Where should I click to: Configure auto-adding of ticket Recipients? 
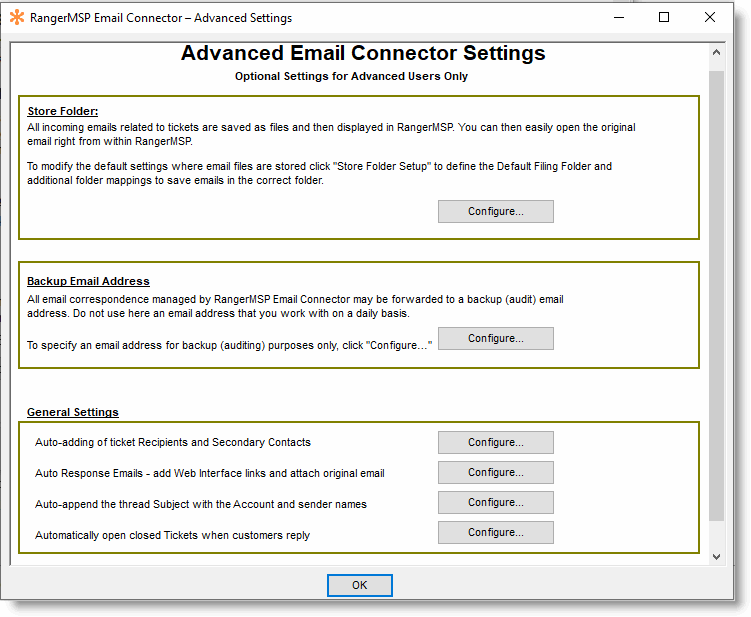pos(495,442)
